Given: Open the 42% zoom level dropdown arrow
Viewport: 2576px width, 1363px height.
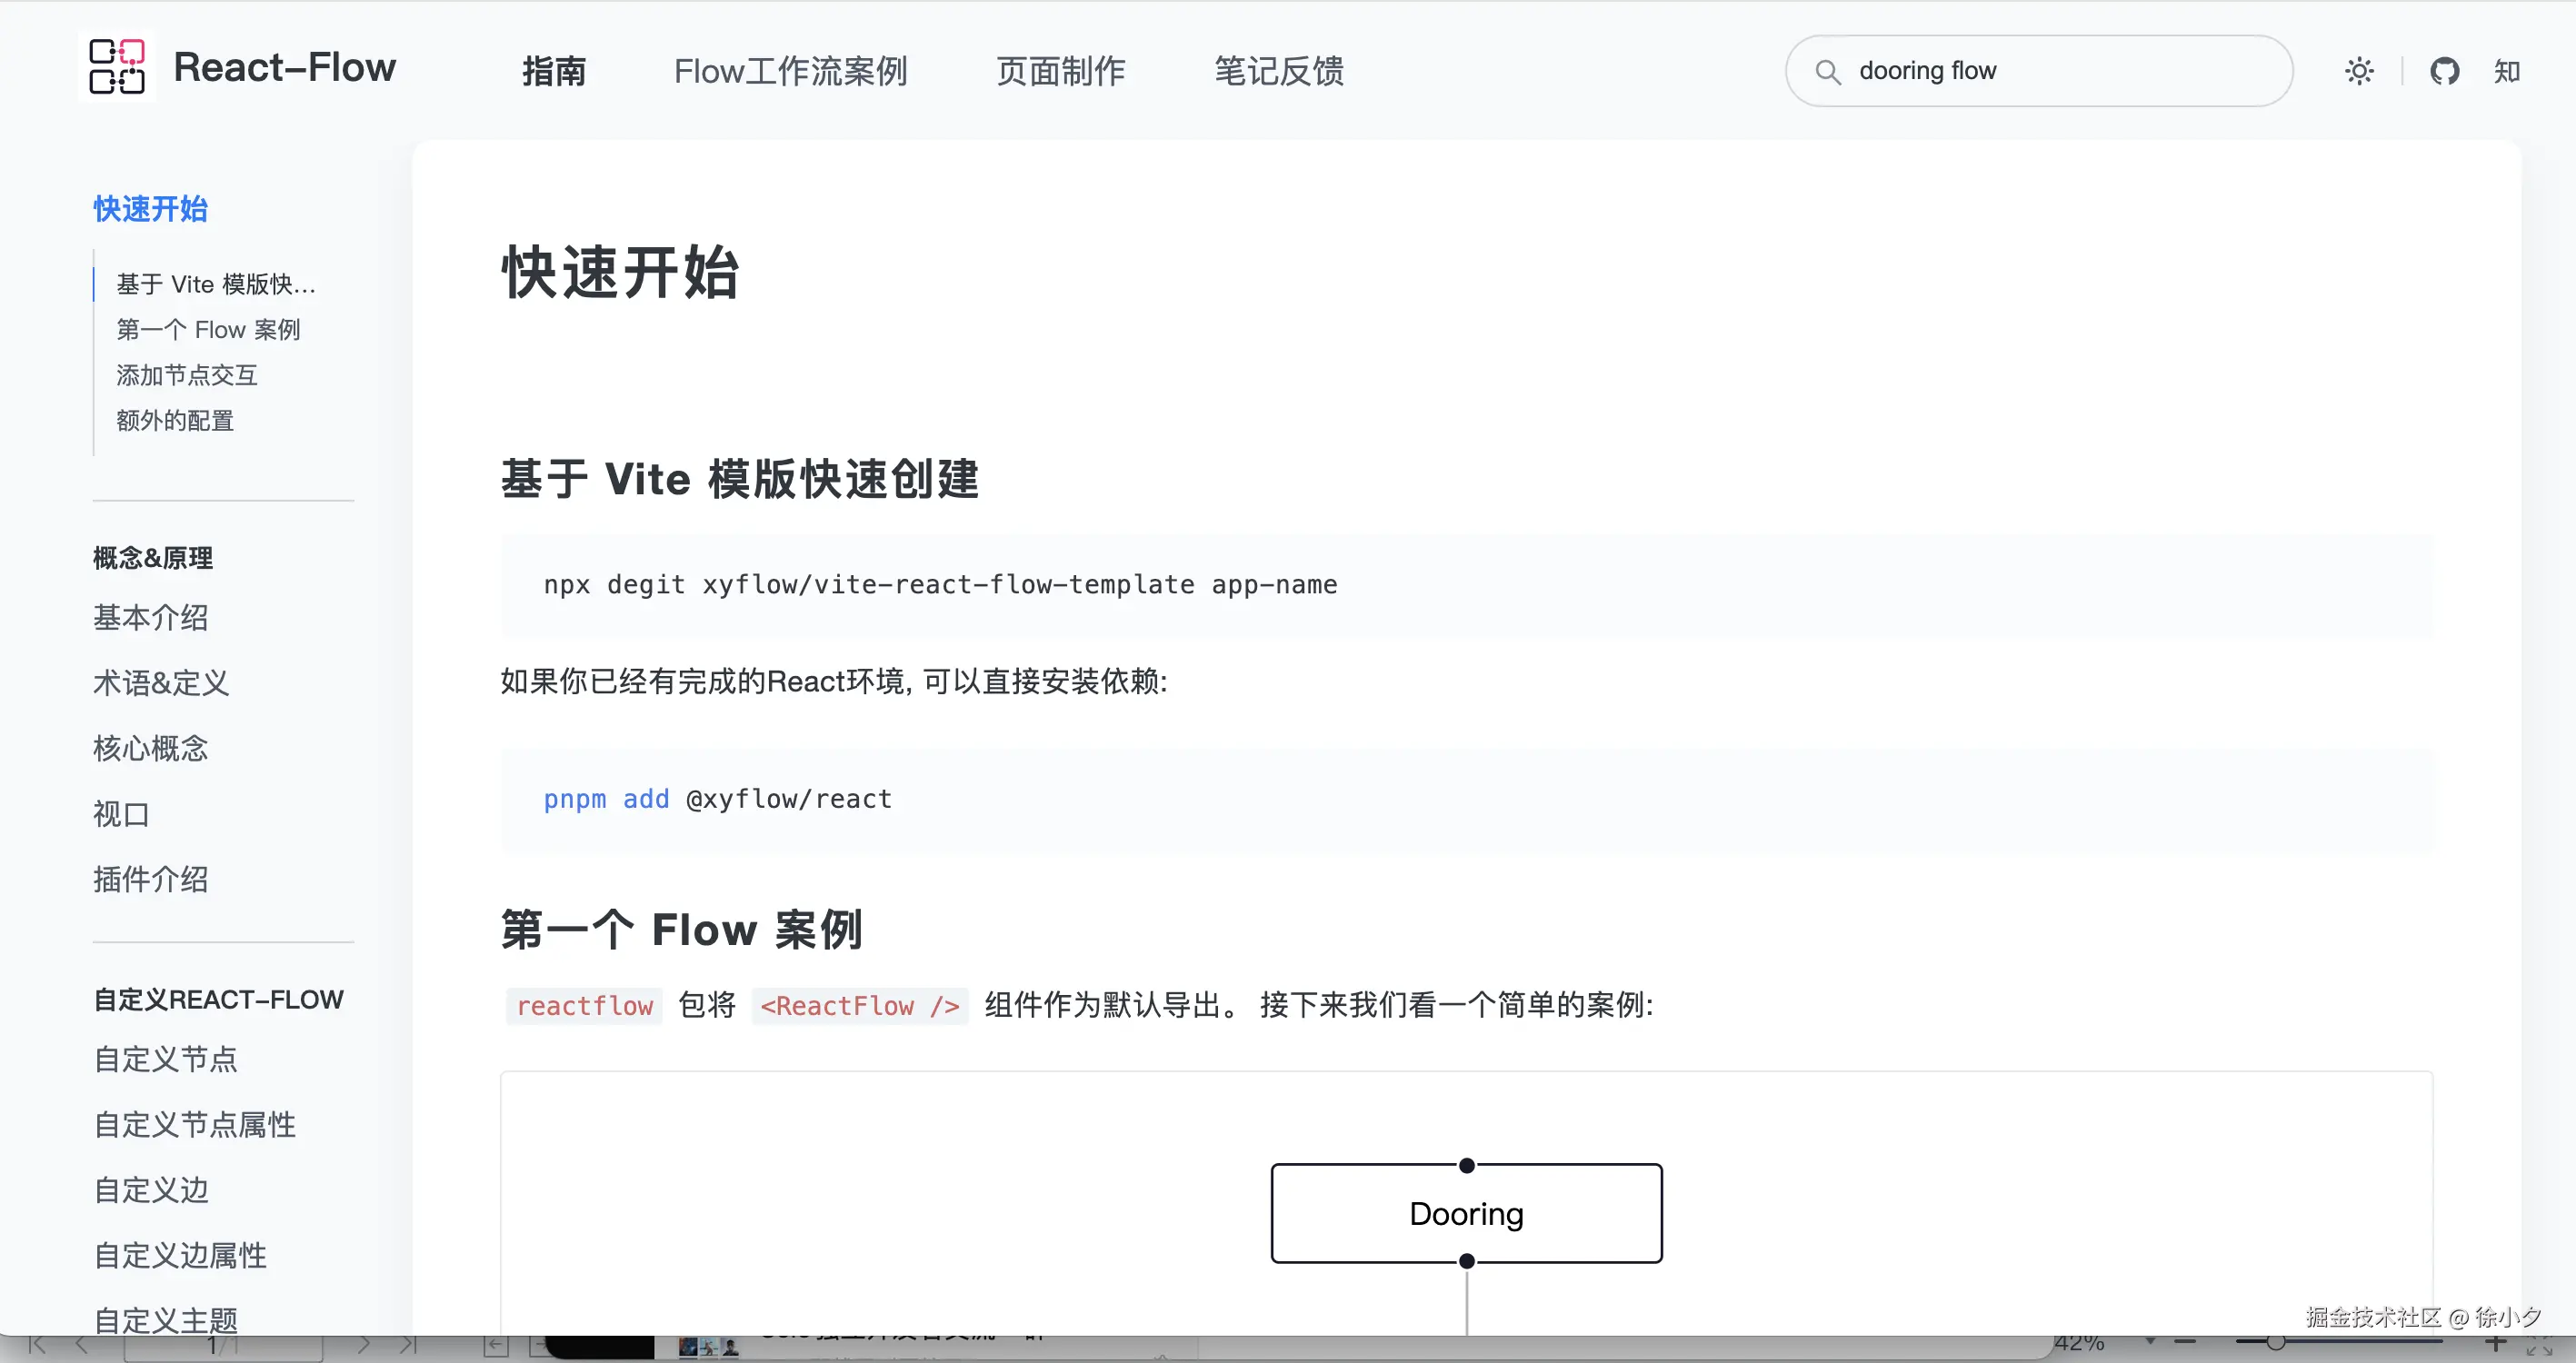Looking at the screenshot, I should pos(2150,1342).
